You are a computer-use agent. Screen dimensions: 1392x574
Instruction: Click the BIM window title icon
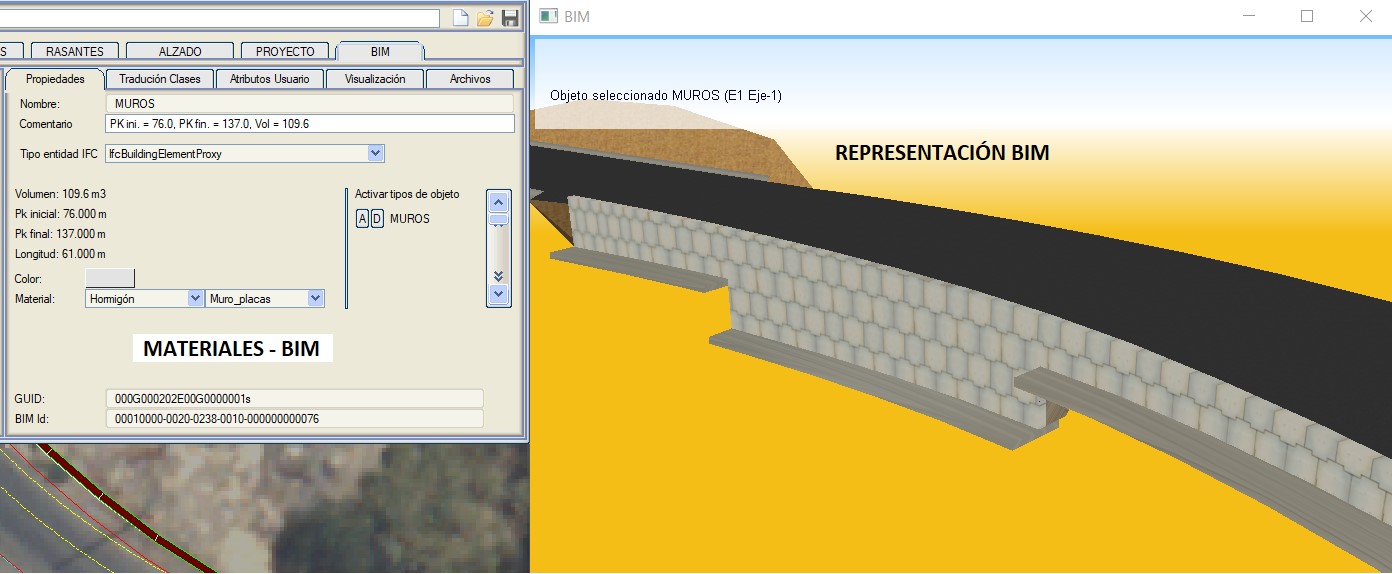(x=548, y=16)
